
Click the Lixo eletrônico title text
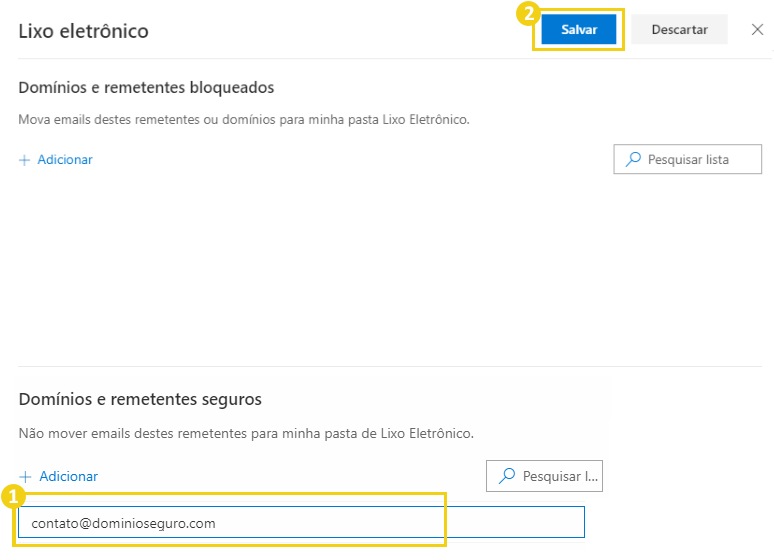83,31
